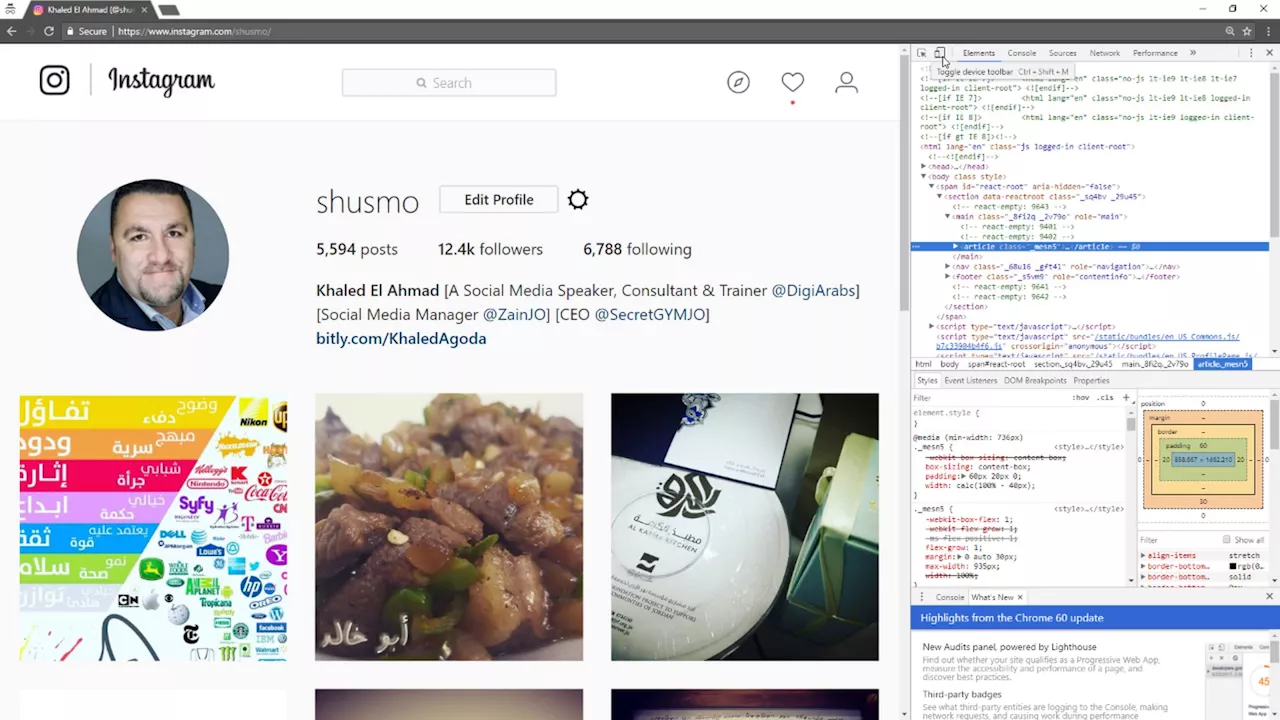
Task: Open Chrome zoom magnifier icon in address bar
Action: click(1230, 31)
